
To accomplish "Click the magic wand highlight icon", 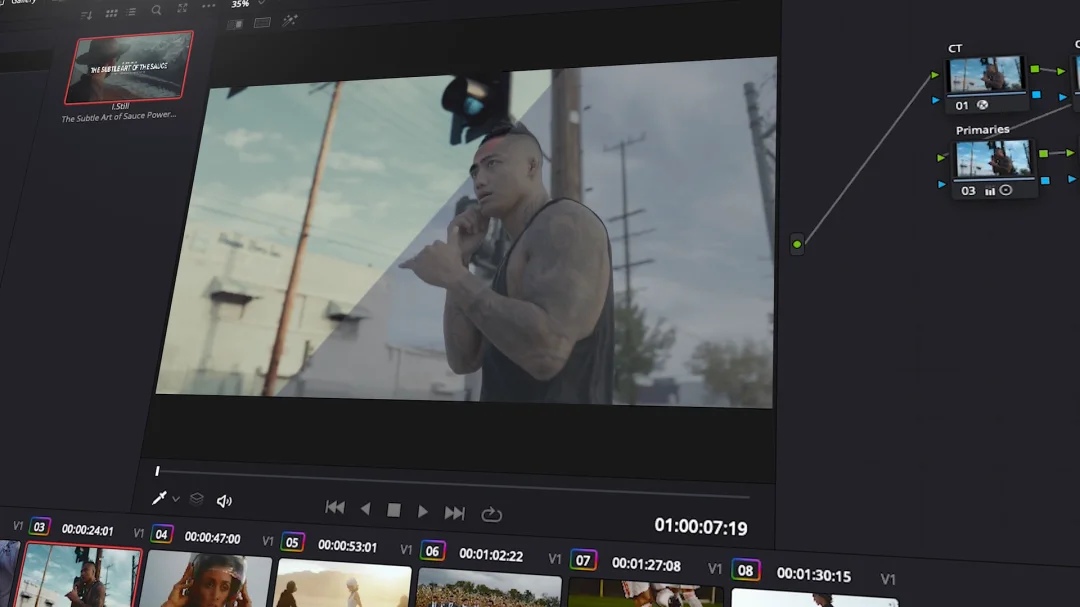I will click(289, 21).
